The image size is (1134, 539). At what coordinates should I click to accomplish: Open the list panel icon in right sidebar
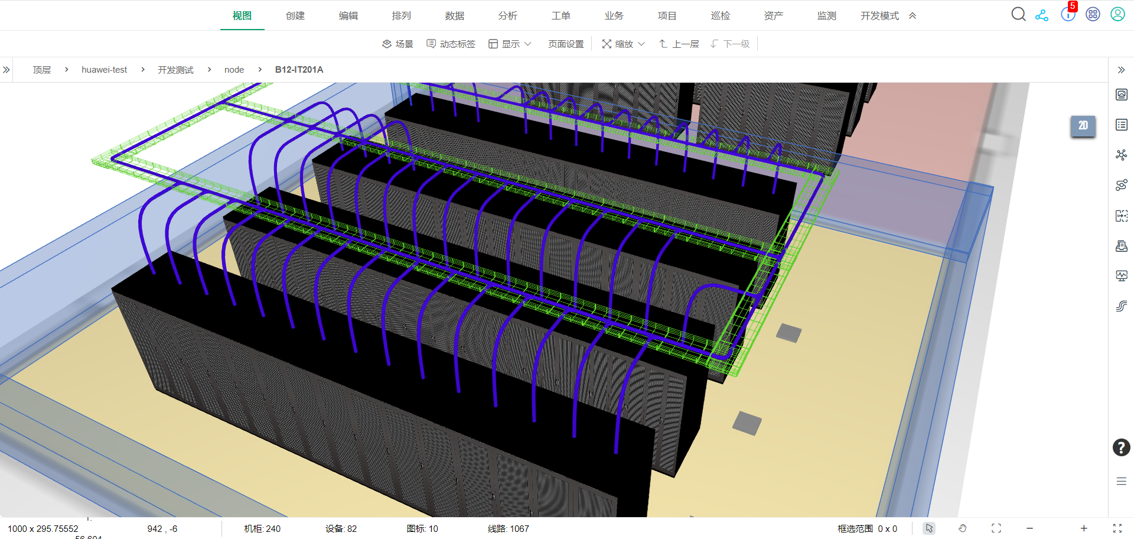point(1122,125)
